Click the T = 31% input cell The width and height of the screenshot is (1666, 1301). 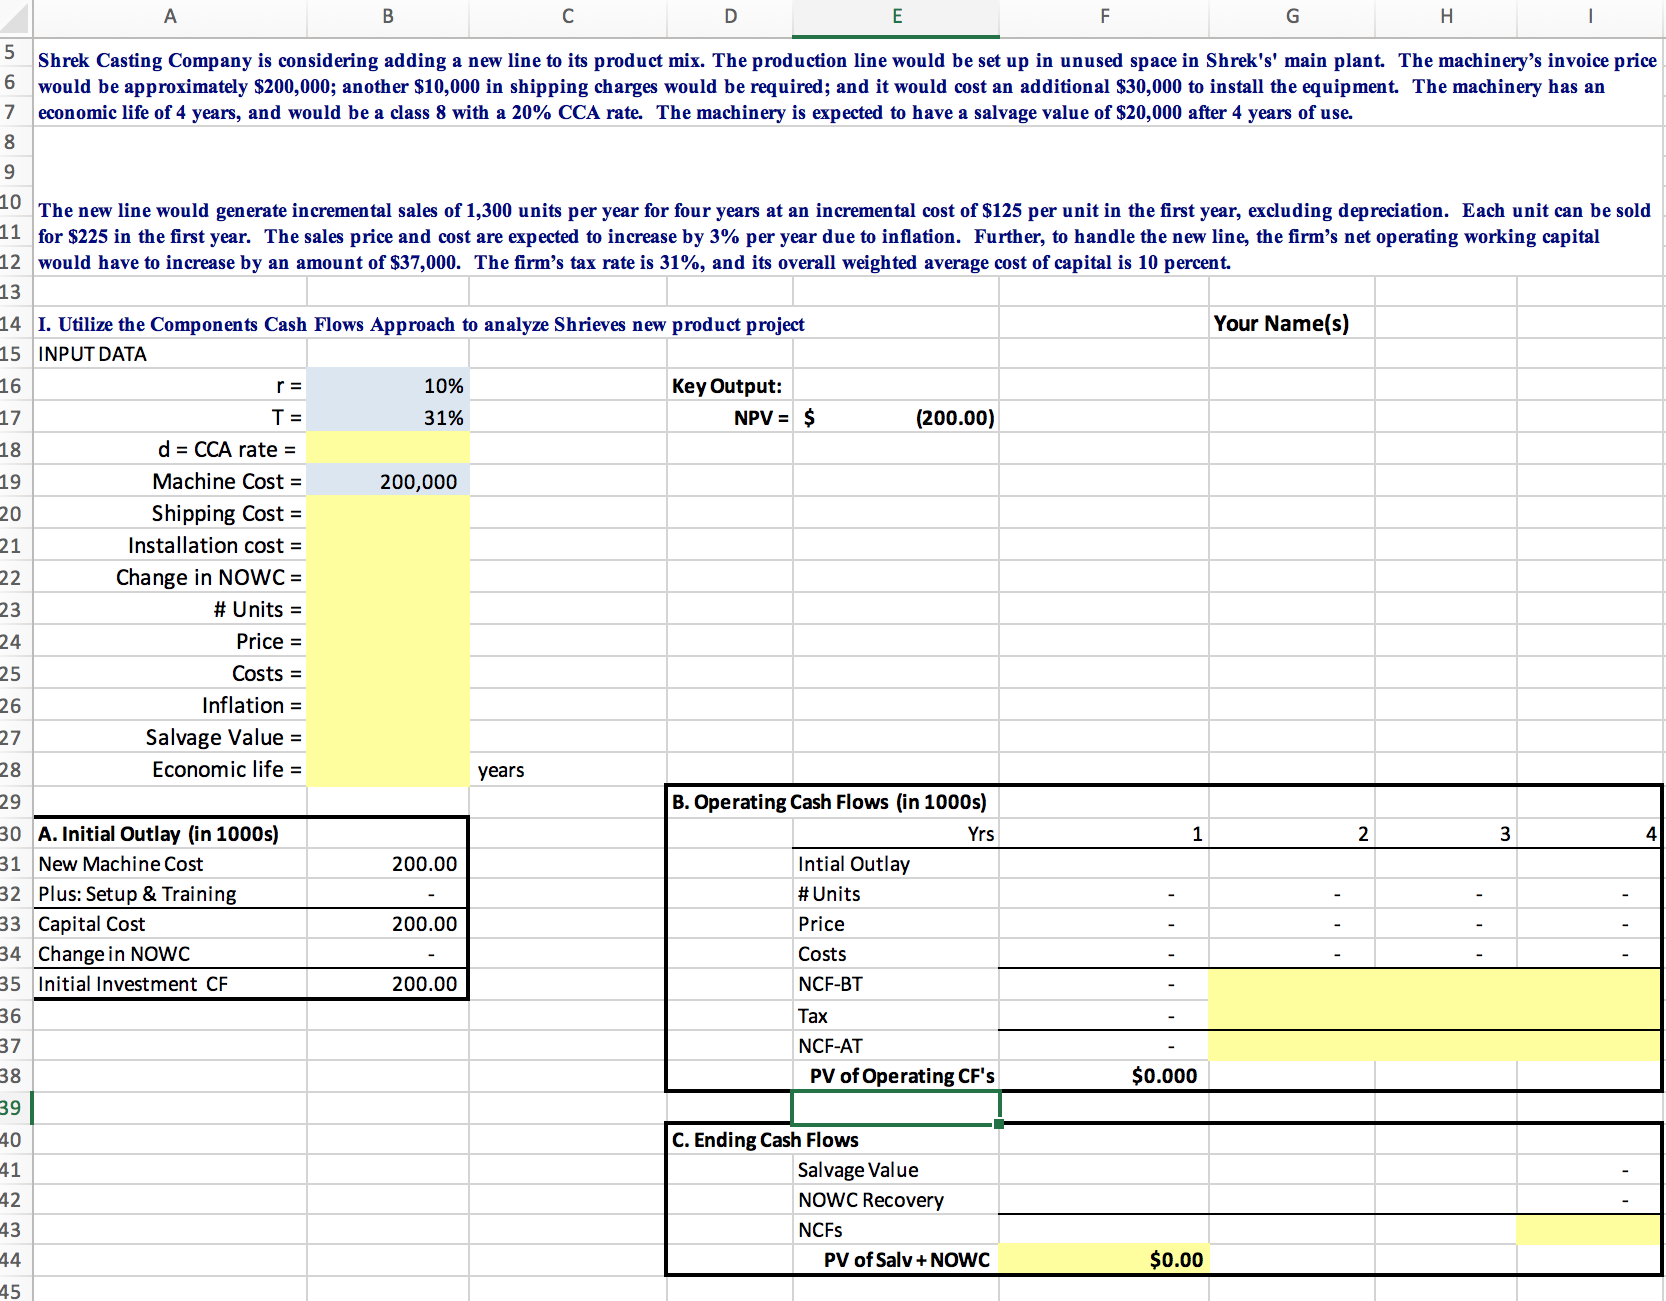pyautogui.click(x=388, y=418)
